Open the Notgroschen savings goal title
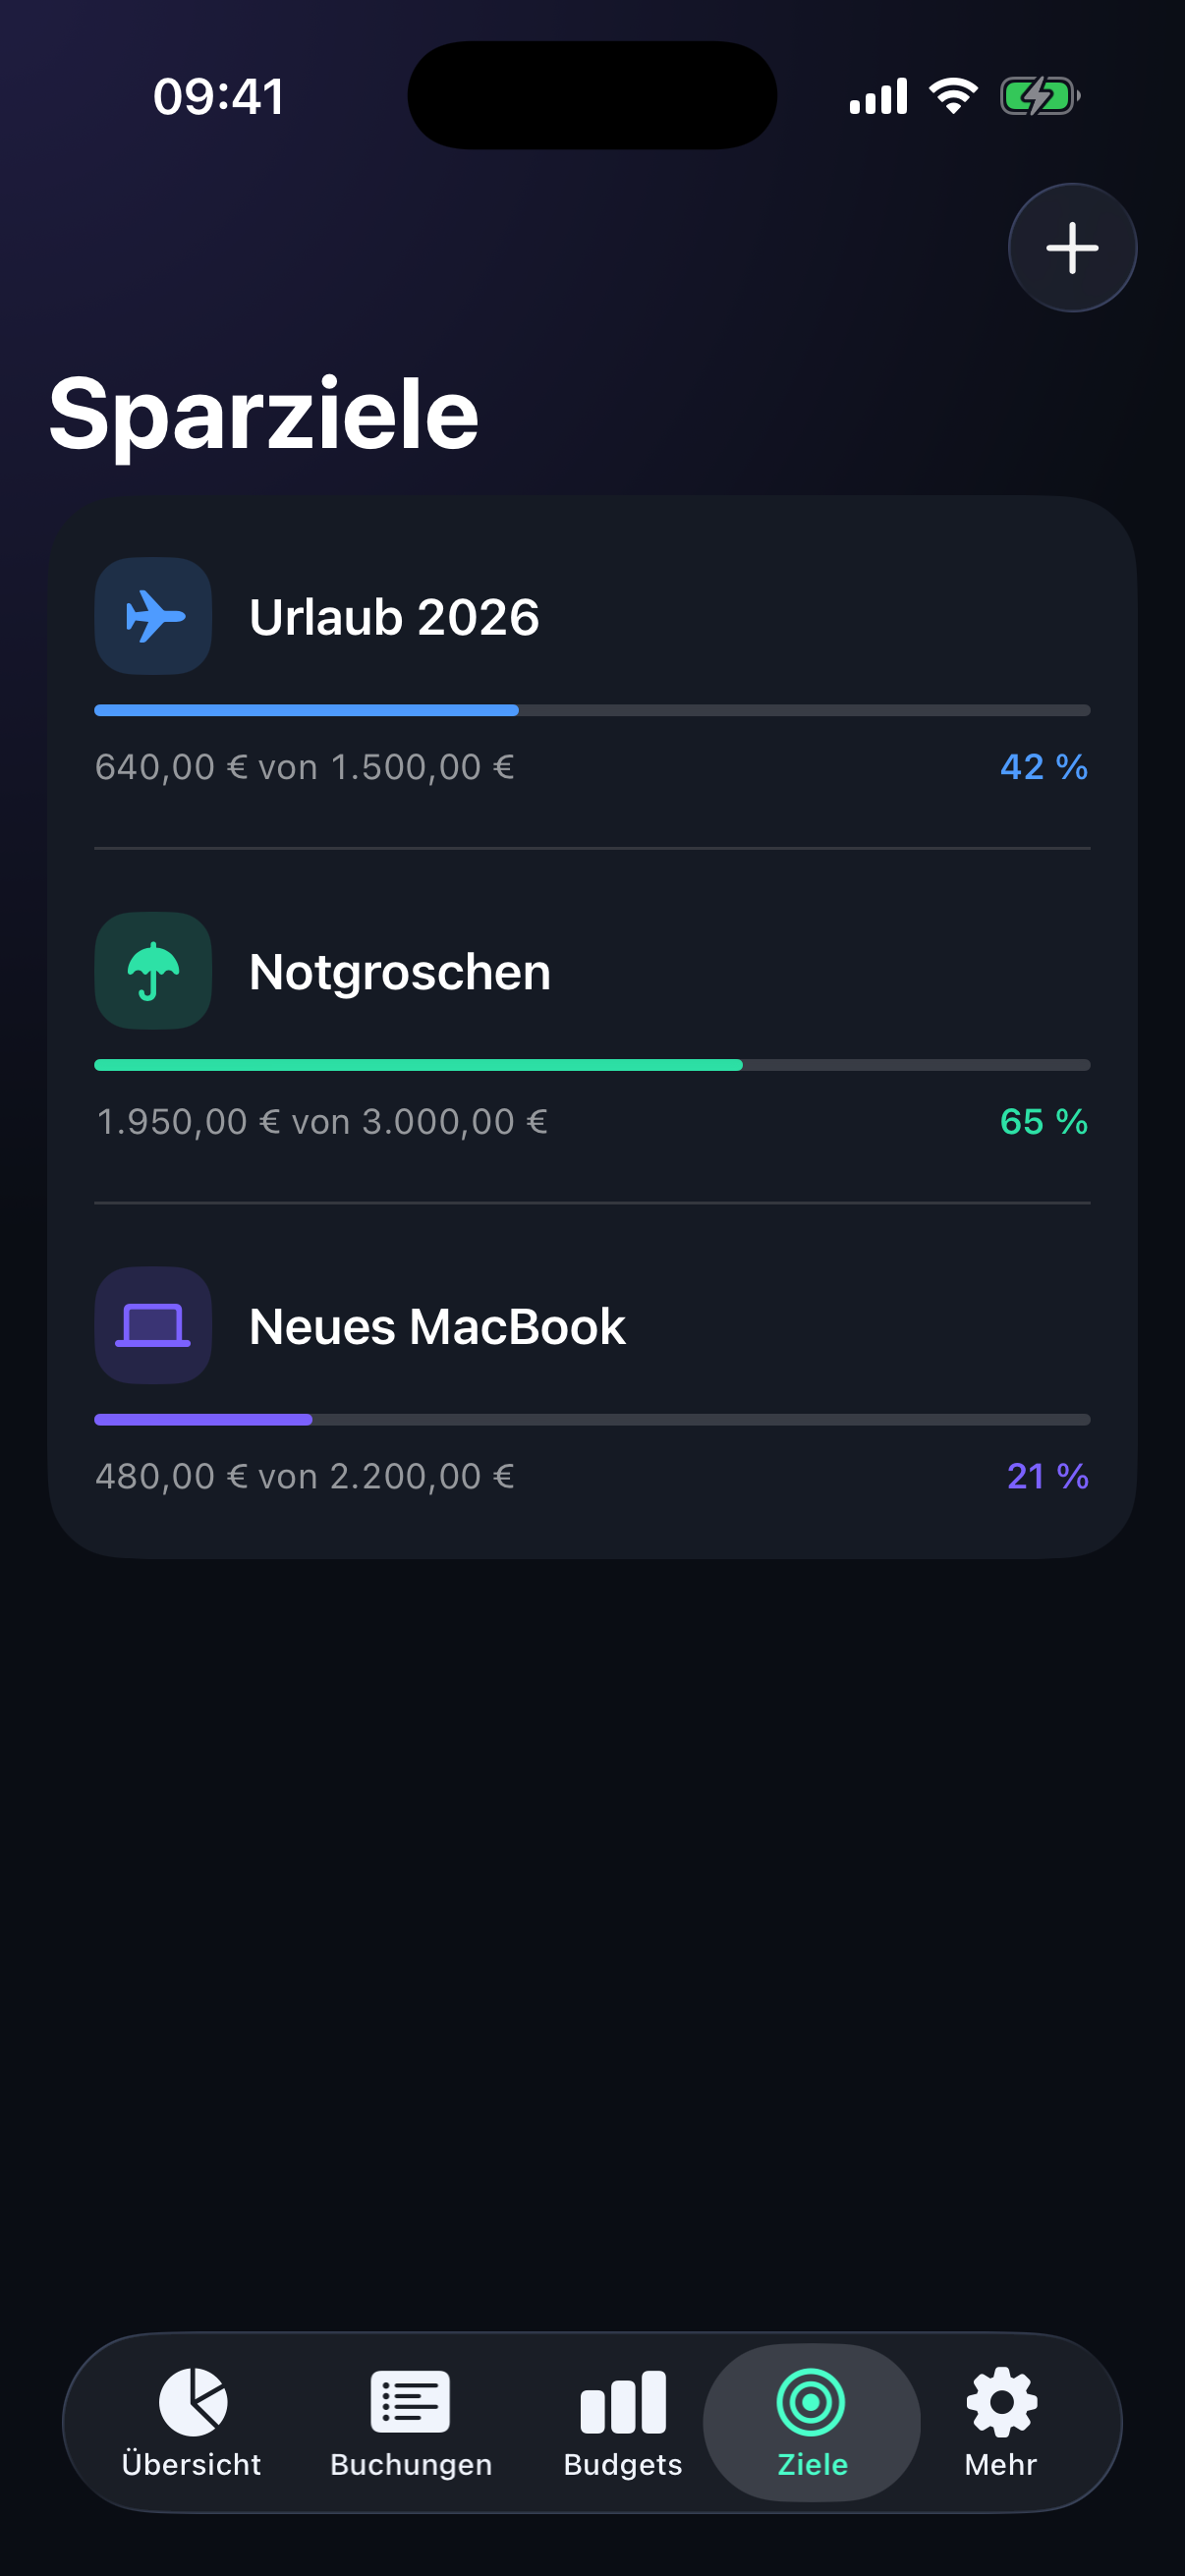This screenshot has width=1185, height=2576. (x=400, y=972)
